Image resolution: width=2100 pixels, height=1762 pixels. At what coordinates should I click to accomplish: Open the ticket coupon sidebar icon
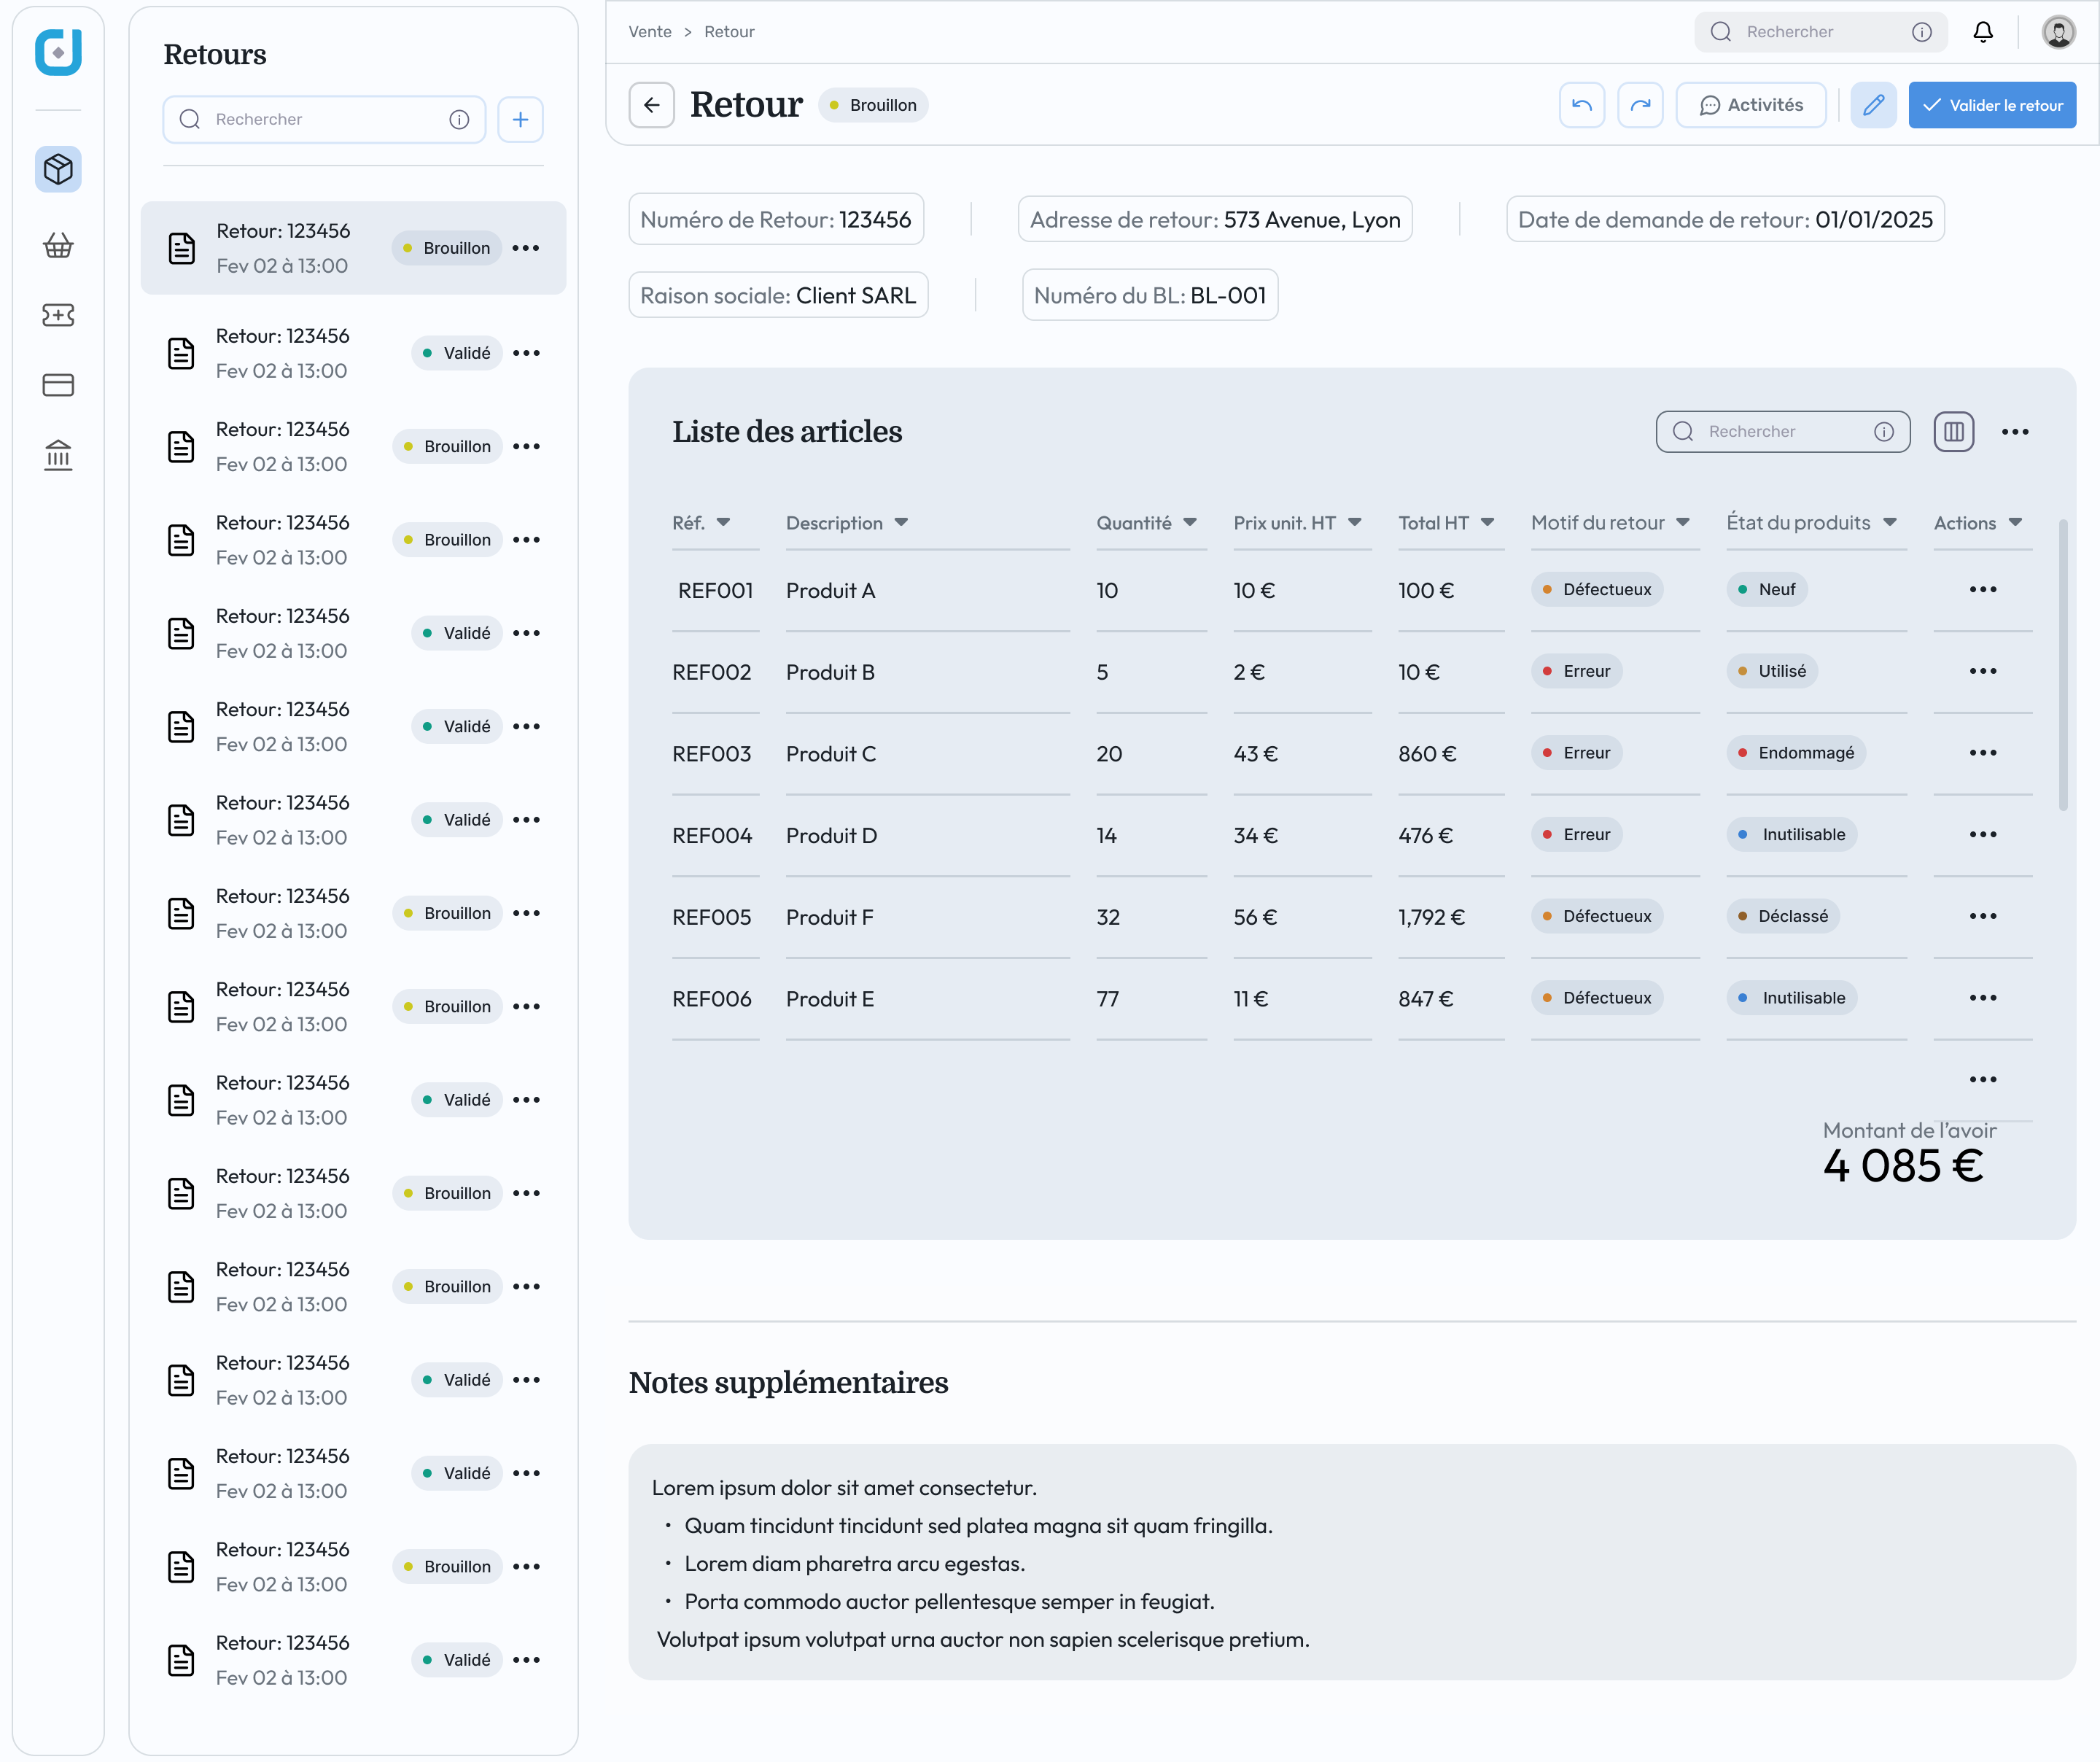58,315
